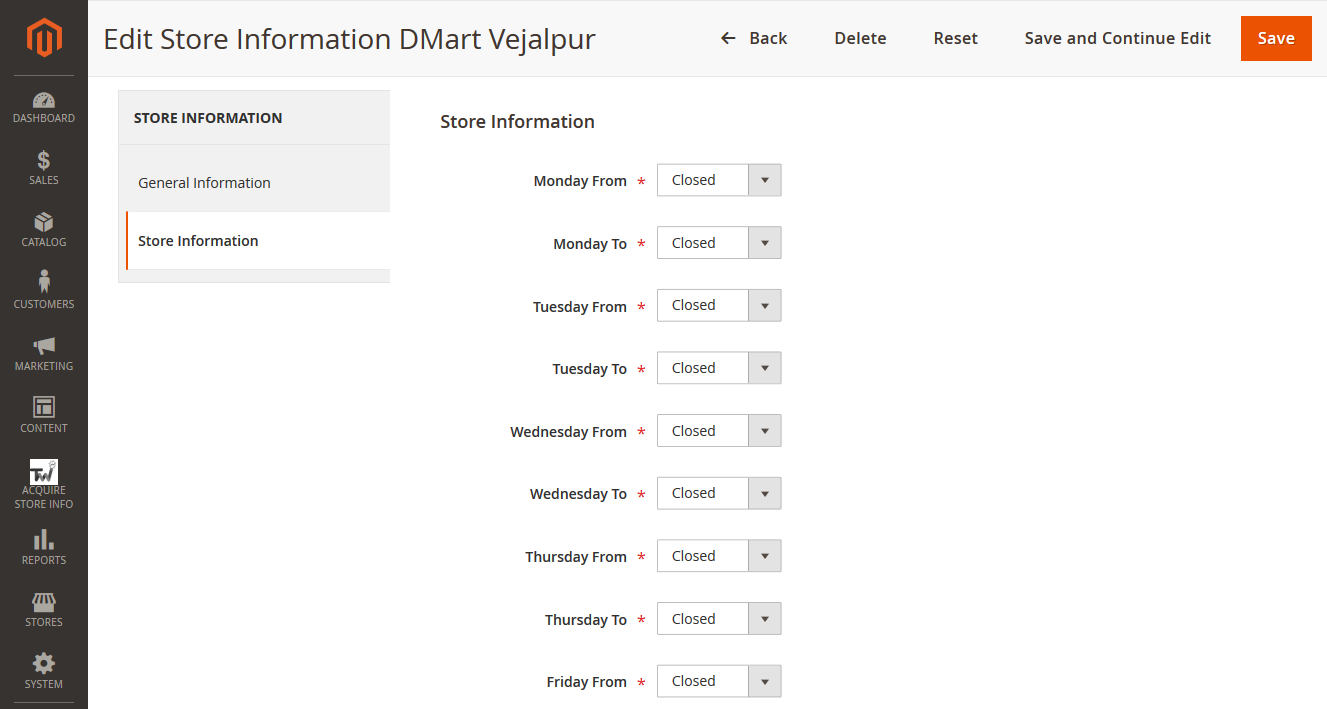Open the Stores storefront icon
The width and height of the screenshot is (1327, 709).
pyautogui.click(x=44, y=602)
